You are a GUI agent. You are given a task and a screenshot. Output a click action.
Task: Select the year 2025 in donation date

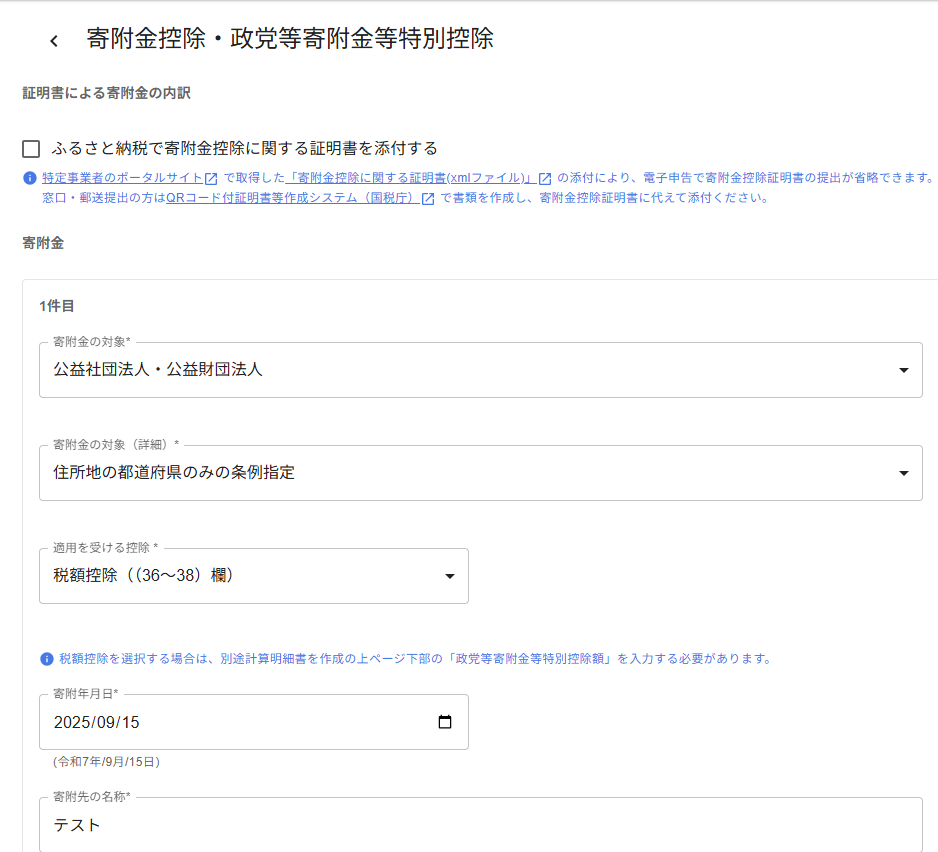(x=72, y=722)
